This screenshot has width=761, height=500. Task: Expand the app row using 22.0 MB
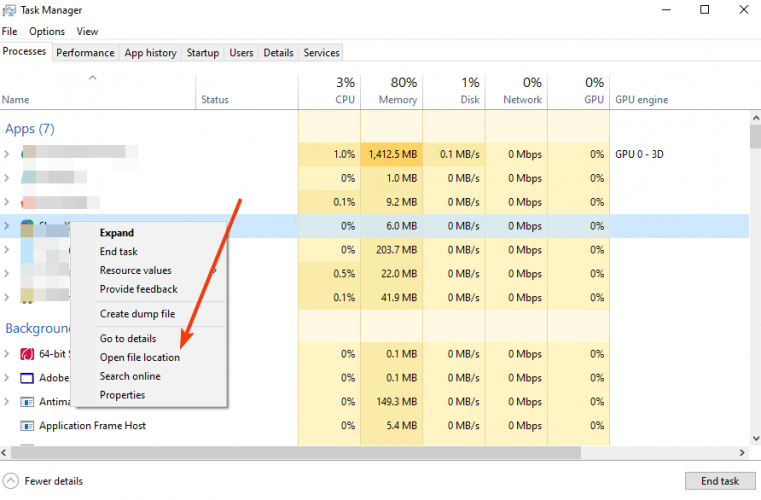click(x=6, y=273)
